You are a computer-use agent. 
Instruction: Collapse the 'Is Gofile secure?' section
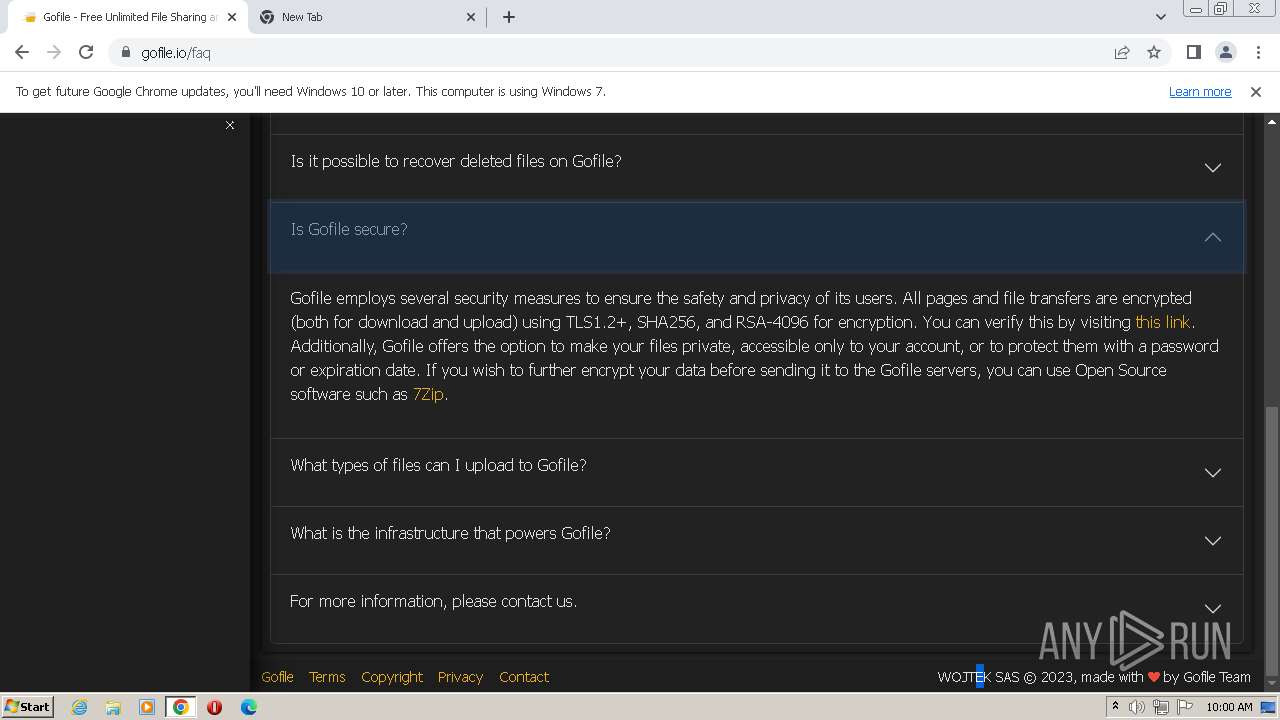click(757, 237)
